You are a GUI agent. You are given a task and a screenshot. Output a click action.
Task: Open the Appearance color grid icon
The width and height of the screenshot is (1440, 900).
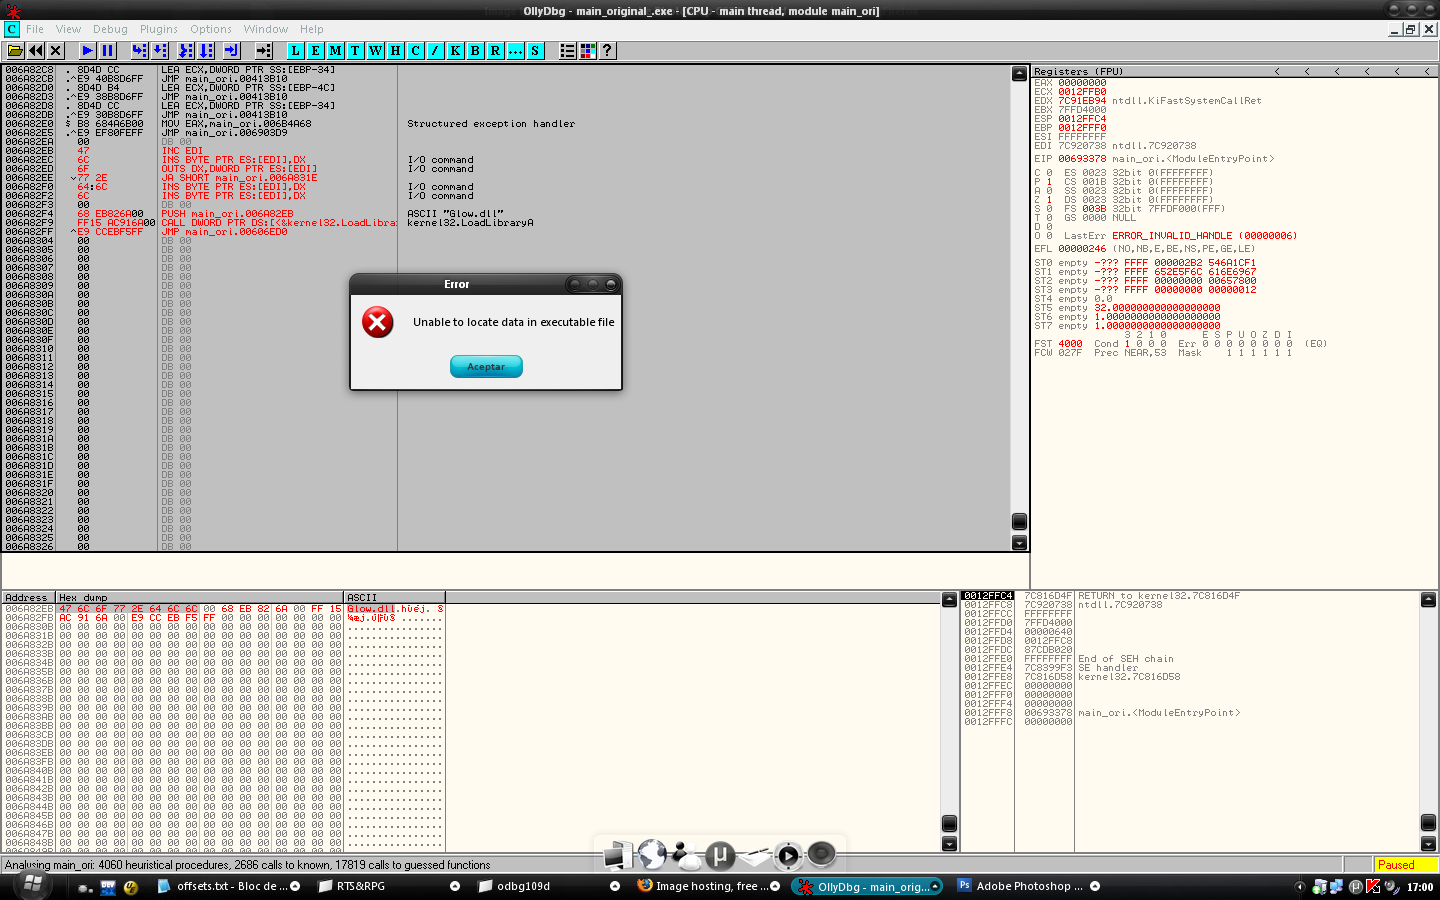pos(588,50)
